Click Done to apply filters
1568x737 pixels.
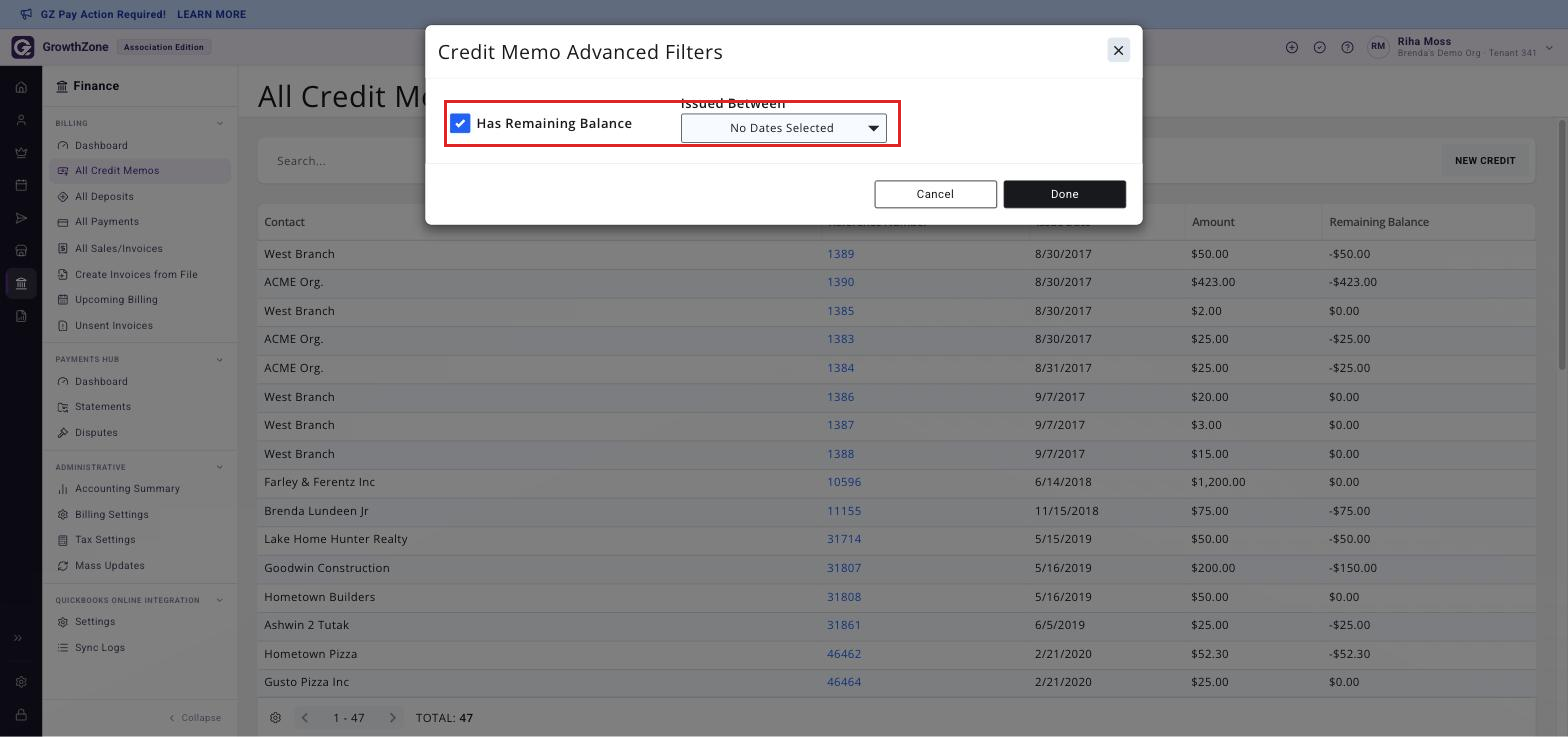point(1064,194)
